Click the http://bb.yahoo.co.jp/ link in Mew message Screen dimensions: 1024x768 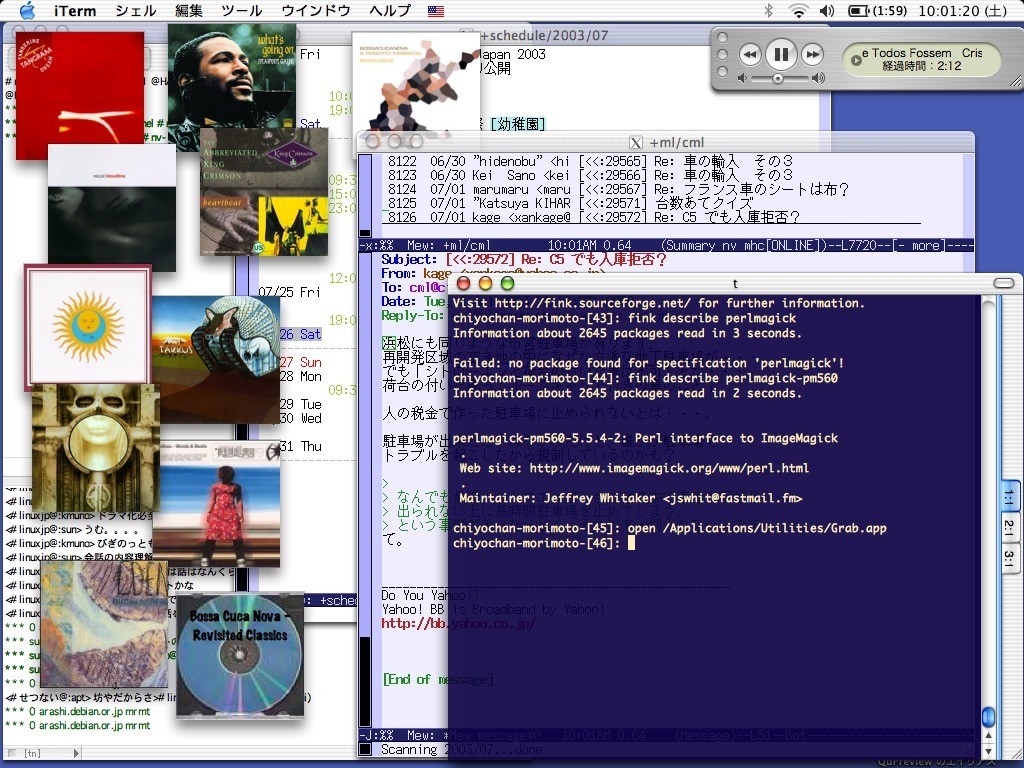[x=458, y=623]
